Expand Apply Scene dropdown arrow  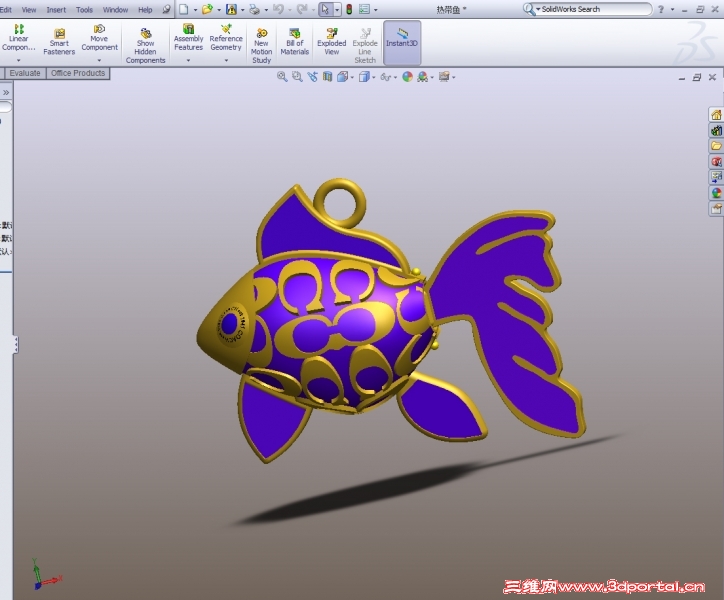[x=432, y=78]
